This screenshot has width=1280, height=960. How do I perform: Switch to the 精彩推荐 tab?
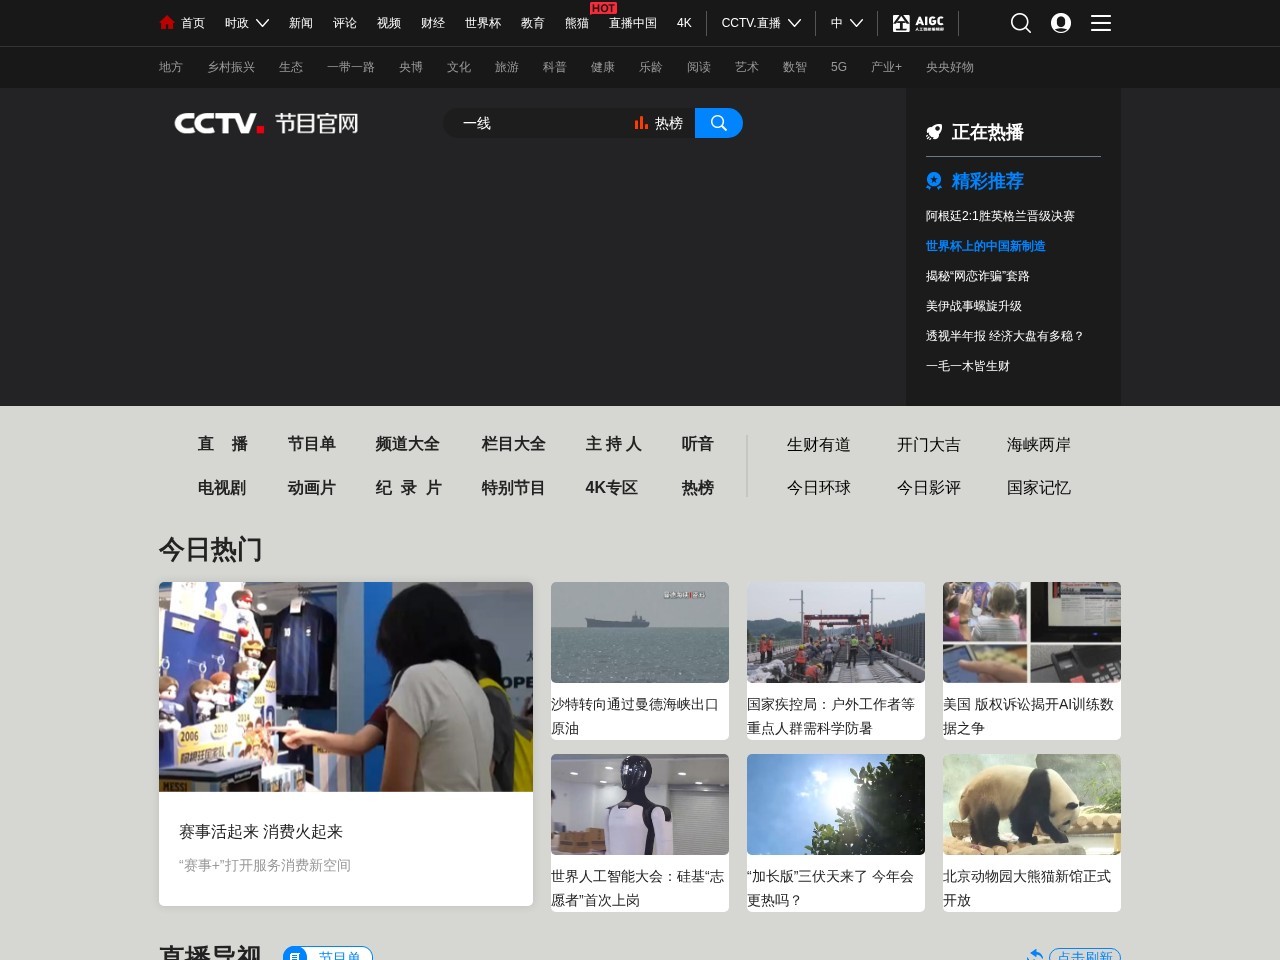click(x=987, y=181)
